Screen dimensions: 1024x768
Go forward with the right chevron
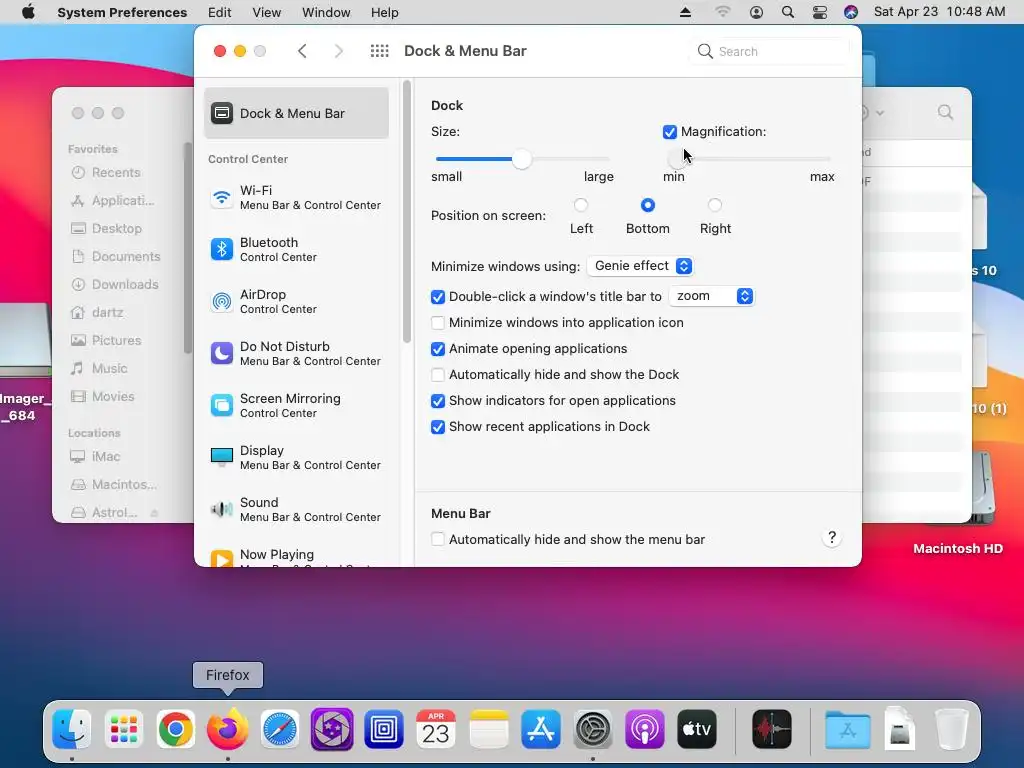(338, 51)
